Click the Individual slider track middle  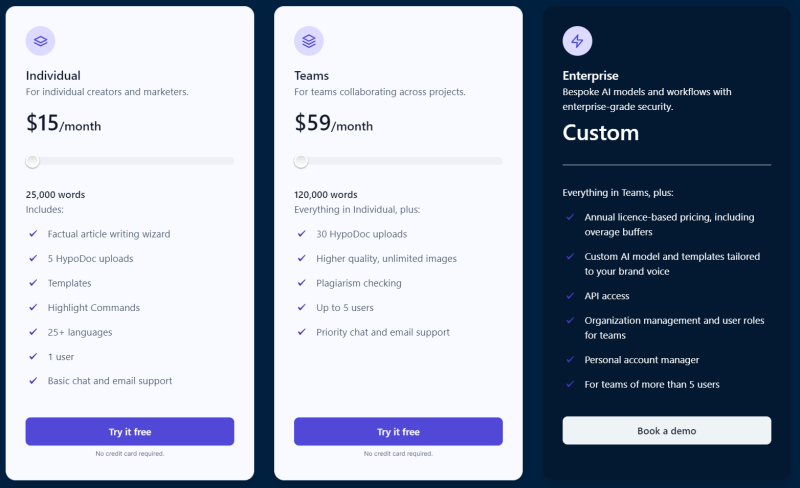(x=130, y=161)
